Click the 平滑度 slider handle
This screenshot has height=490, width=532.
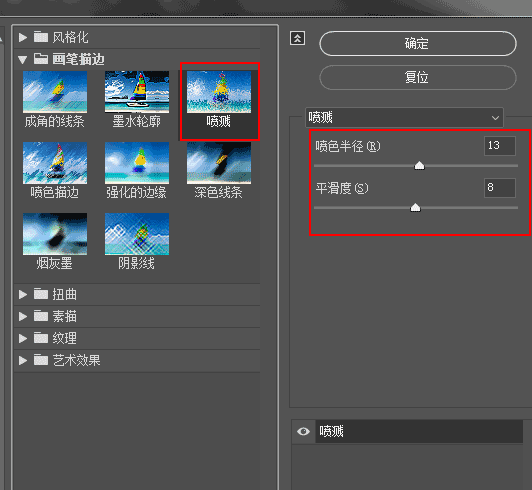[415, 207]
